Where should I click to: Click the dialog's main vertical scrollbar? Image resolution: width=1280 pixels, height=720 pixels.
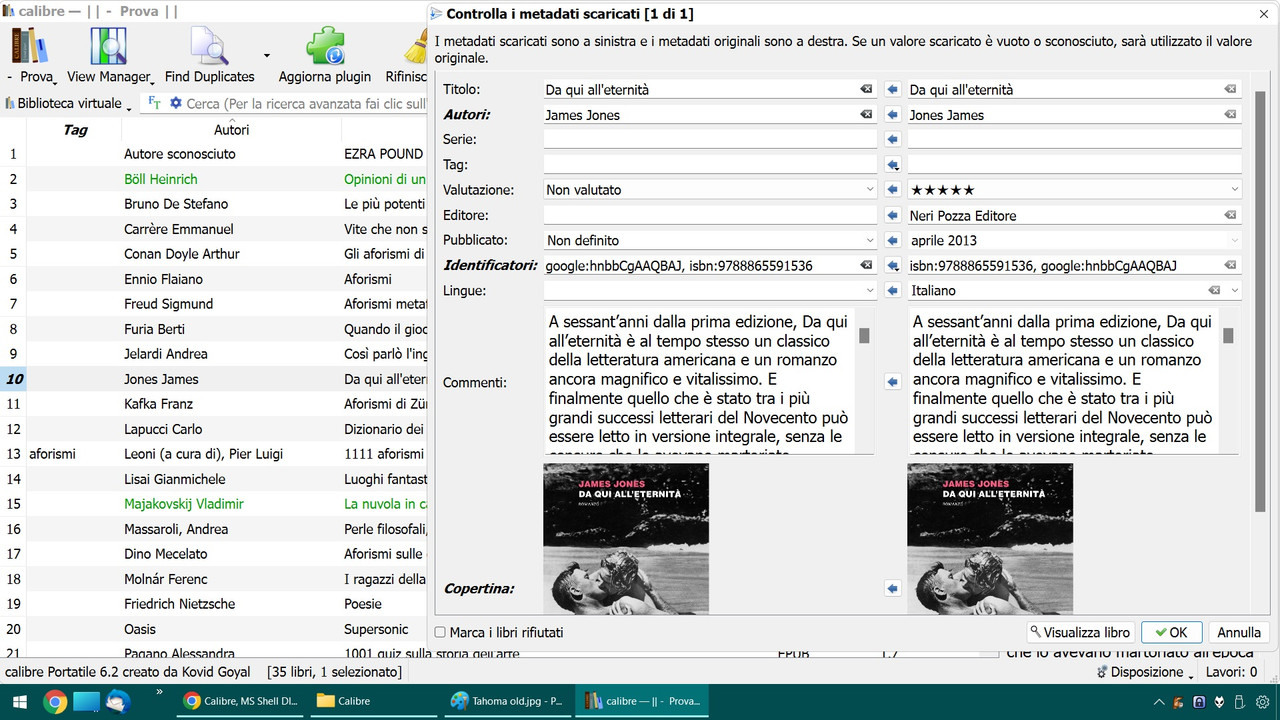(1262, 300)
